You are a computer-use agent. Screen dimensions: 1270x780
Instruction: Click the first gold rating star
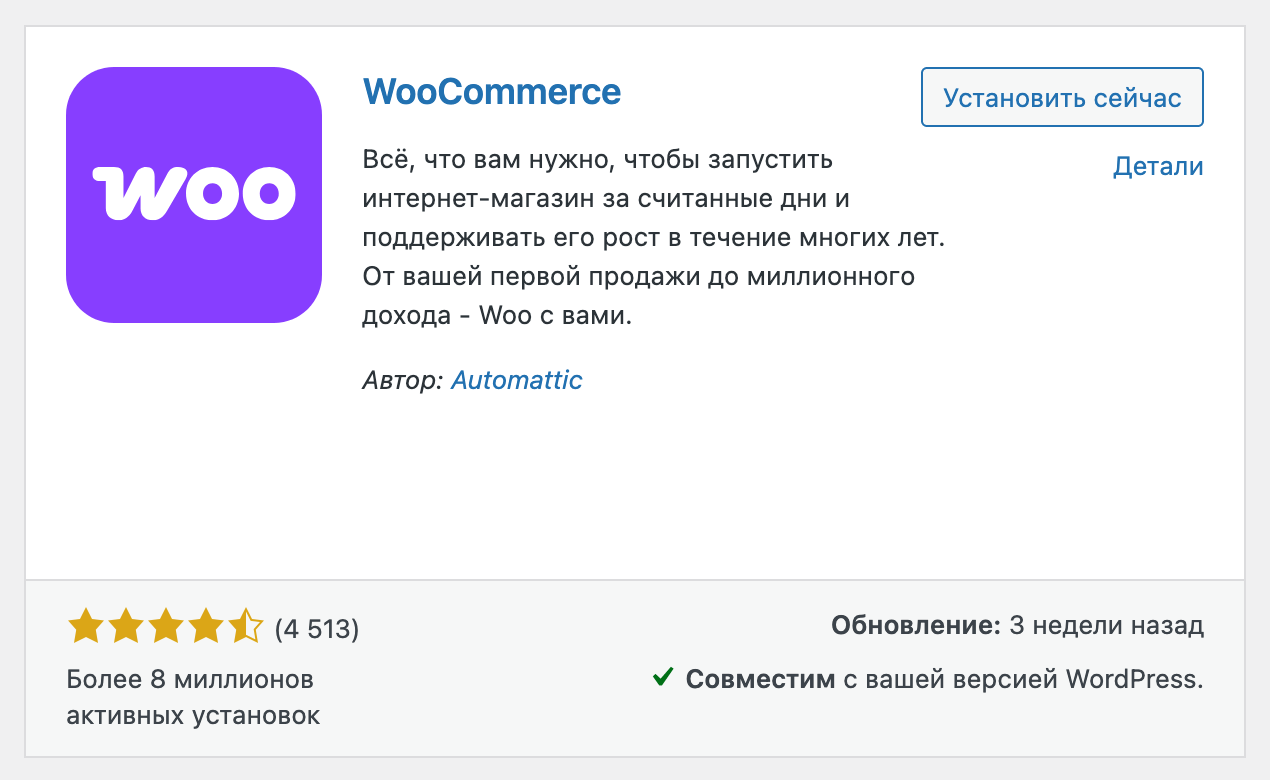click(86, 628)
